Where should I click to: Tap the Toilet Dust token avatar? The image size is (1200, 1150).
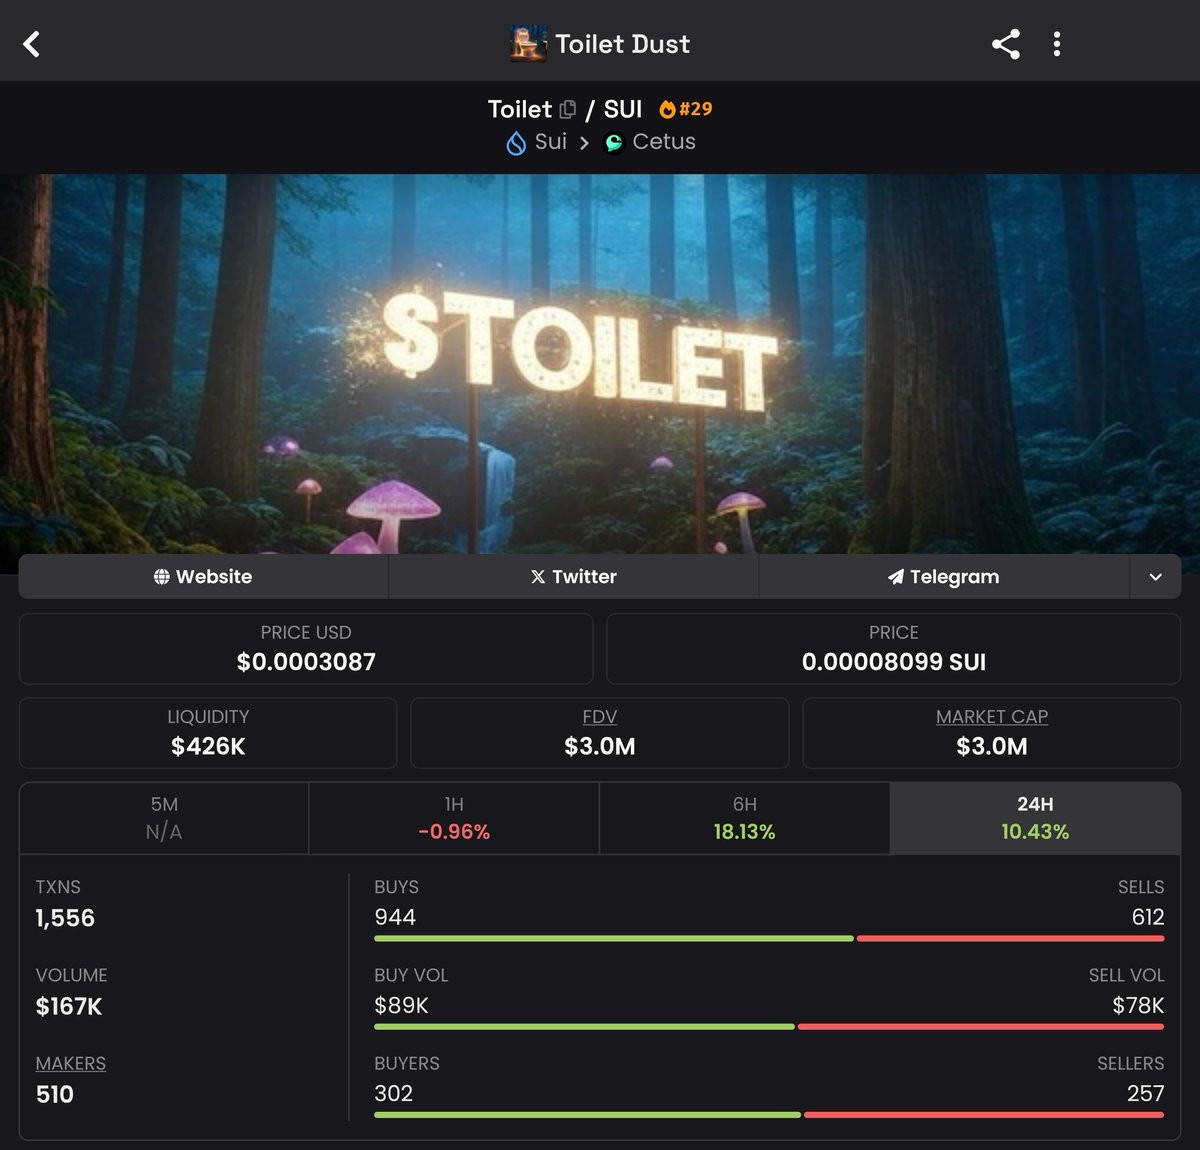pyautogui.click(x=528, y=44)
